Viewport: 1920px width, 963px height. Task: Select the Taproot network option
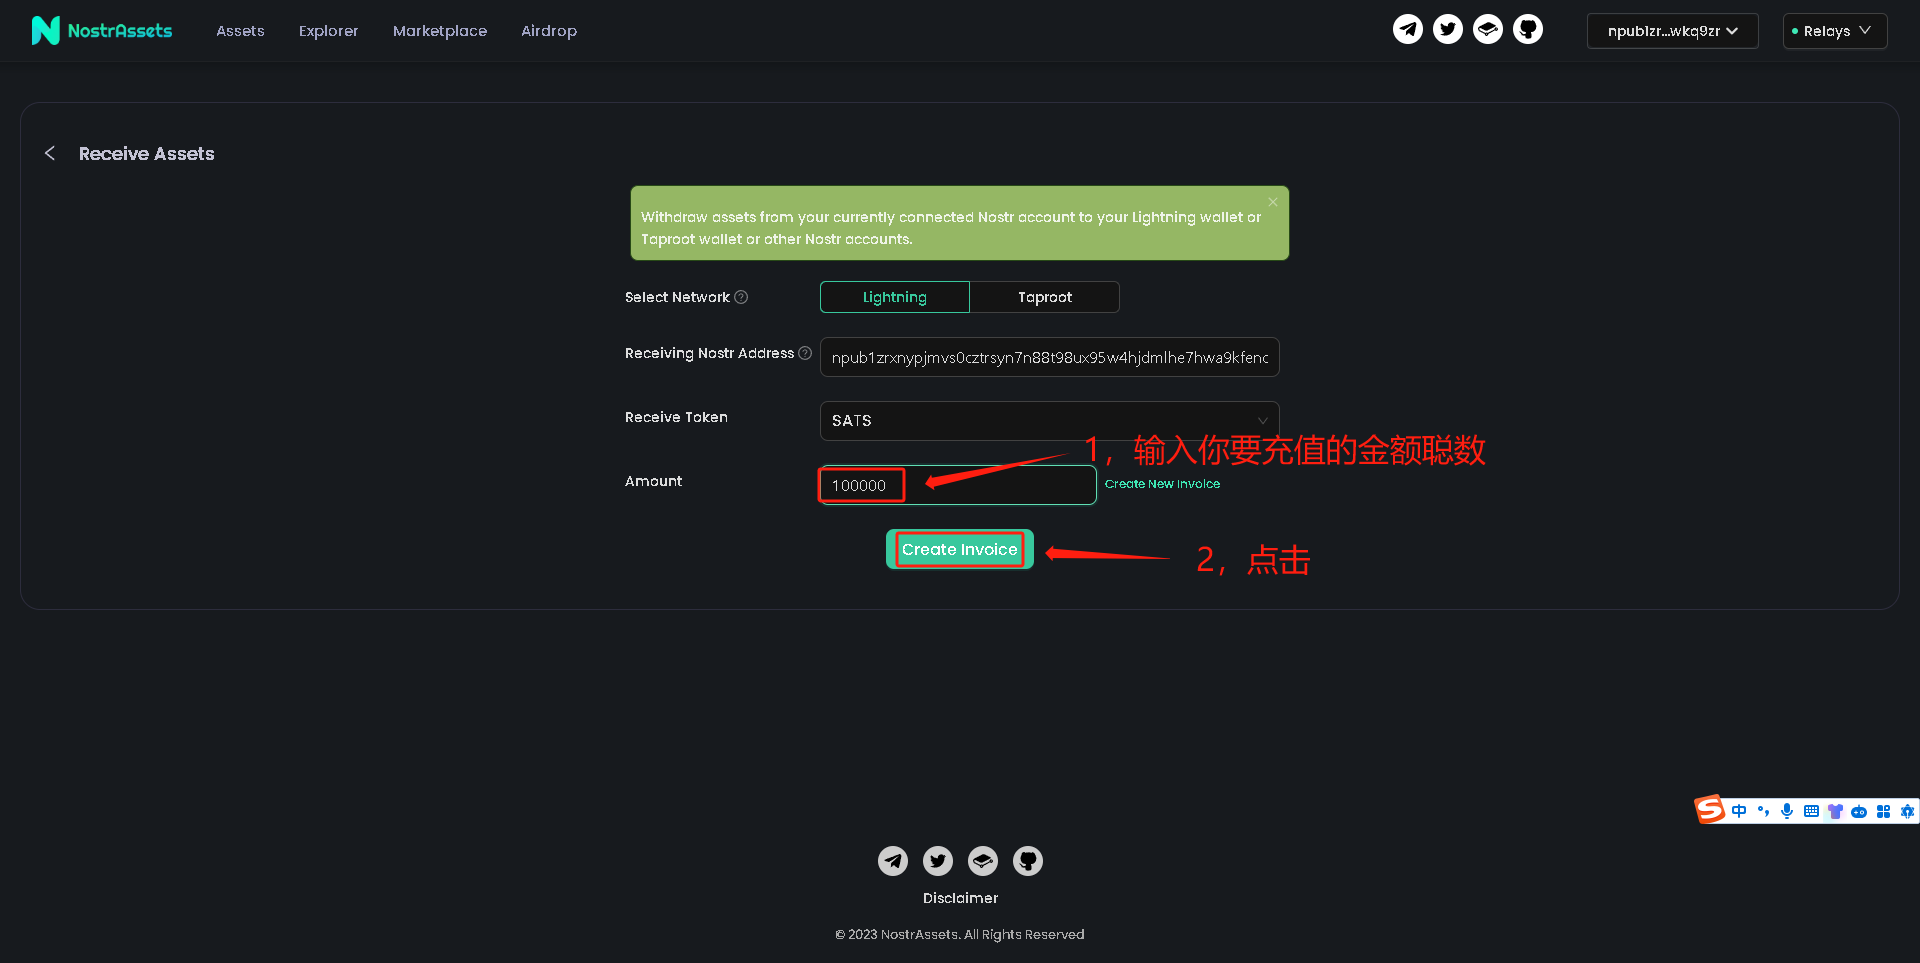point(1045,297)
